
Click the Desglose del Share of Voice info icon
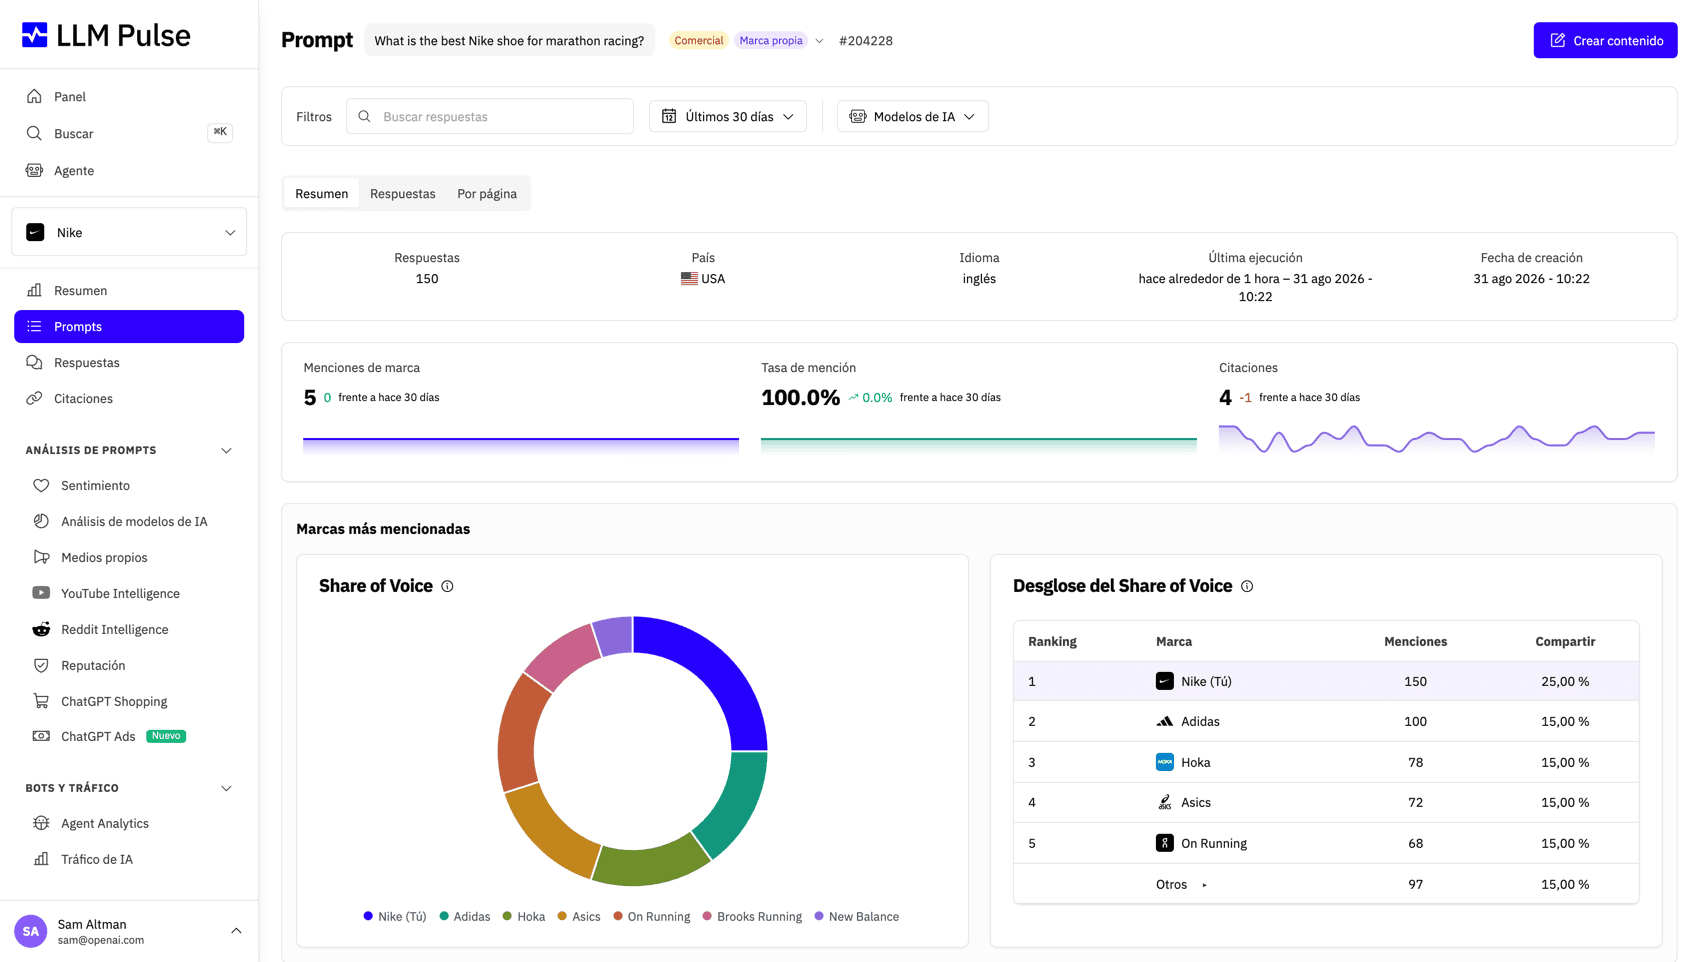[1247, 586]
